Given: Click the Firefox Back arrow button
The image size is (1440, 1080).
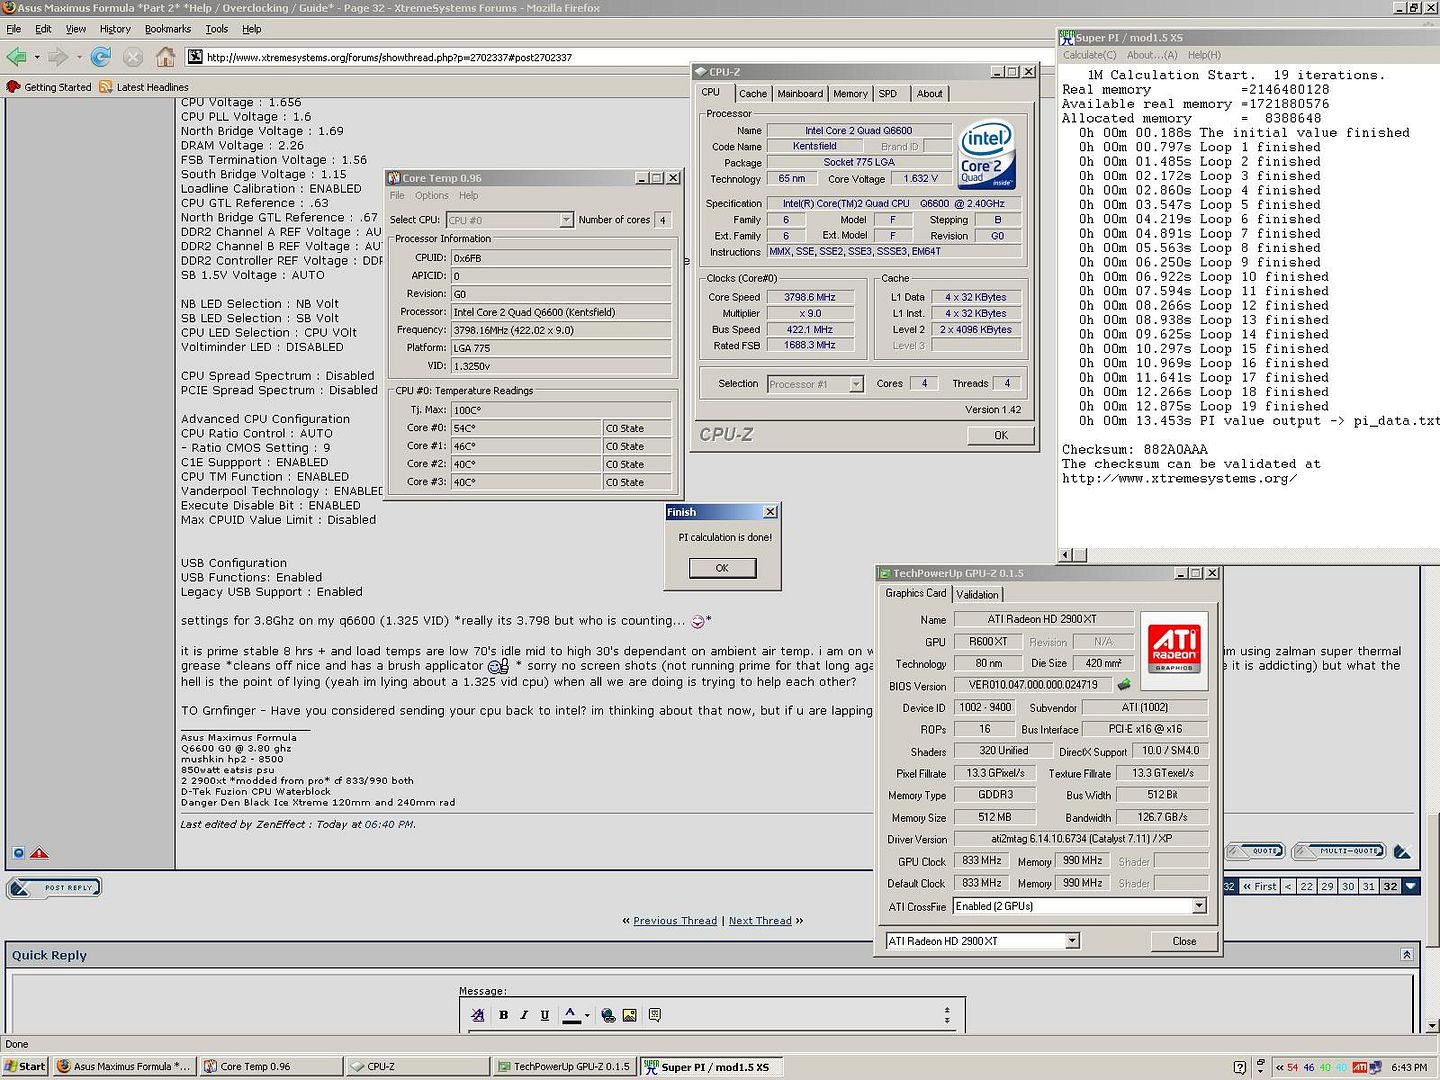Looking at the screenshot, I should tap(16, 57).
